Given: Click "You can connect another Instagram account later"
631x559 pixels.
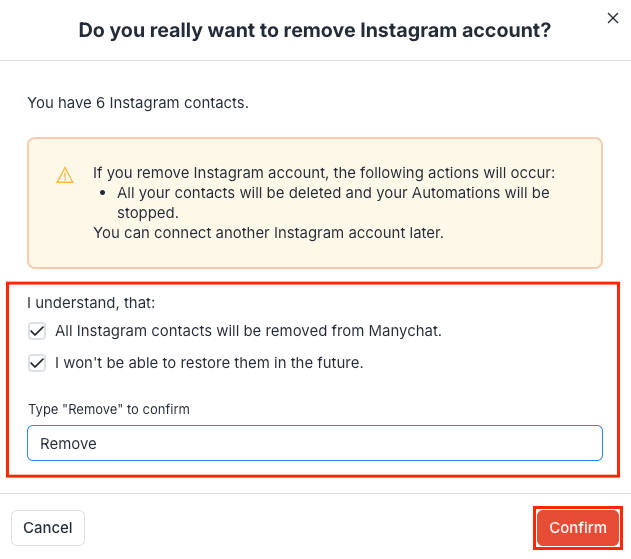Looking at the screenshot, I should point(268,233).
